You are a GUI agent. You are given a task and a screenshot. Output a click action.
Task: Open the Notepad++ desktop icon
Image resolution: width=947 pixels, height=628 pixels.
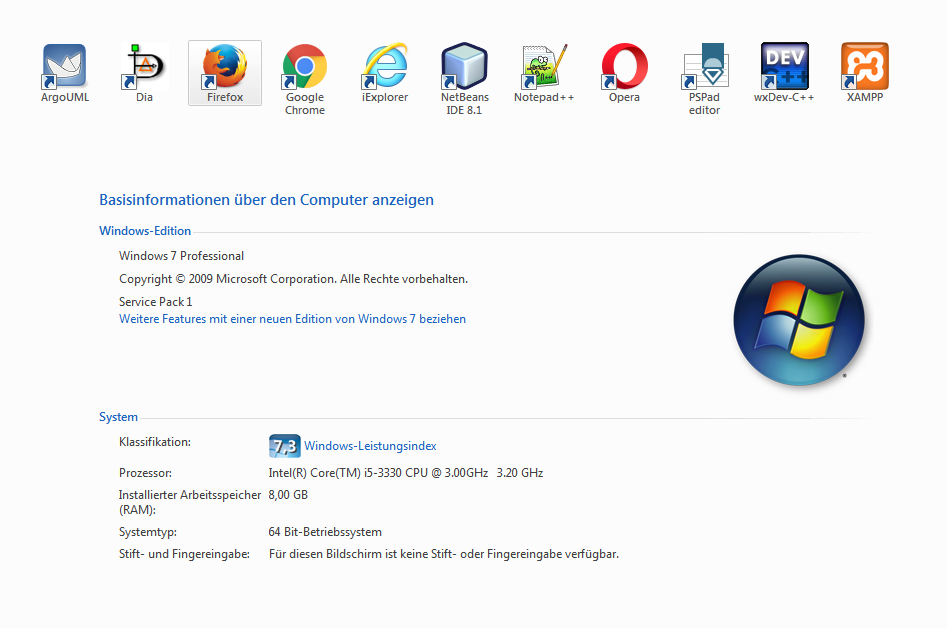click(x=544, y=68)
